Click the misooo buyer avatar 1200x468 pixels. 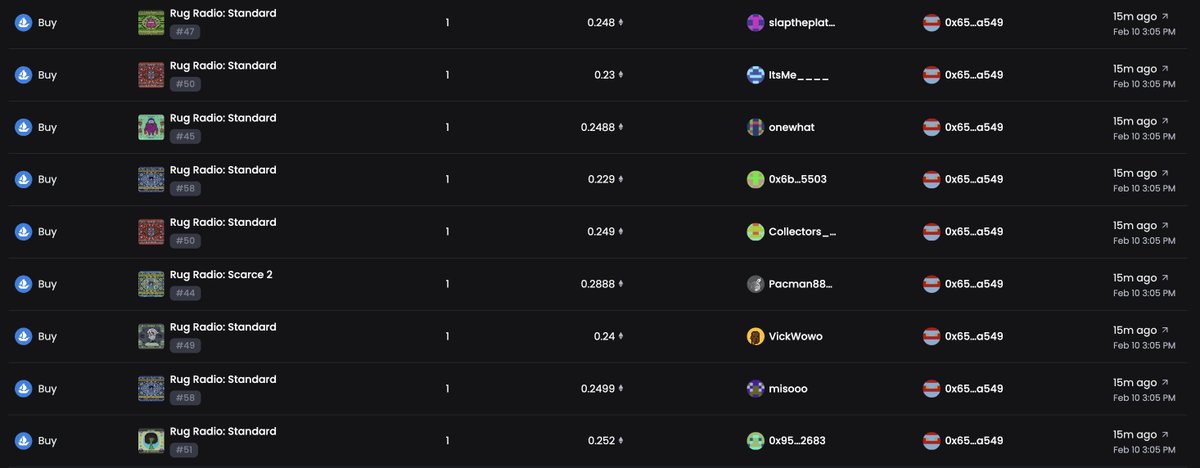coord(756,388)
